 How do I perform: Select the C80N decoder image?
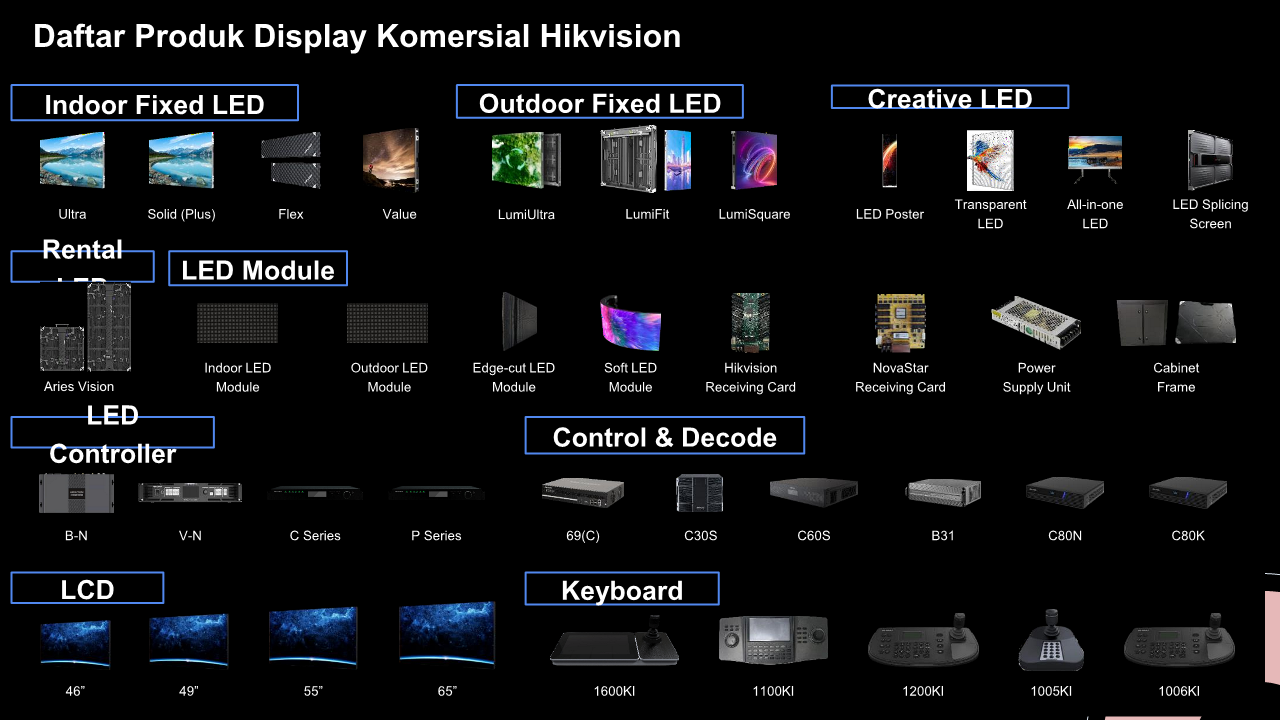click(x=1065, y=492)
